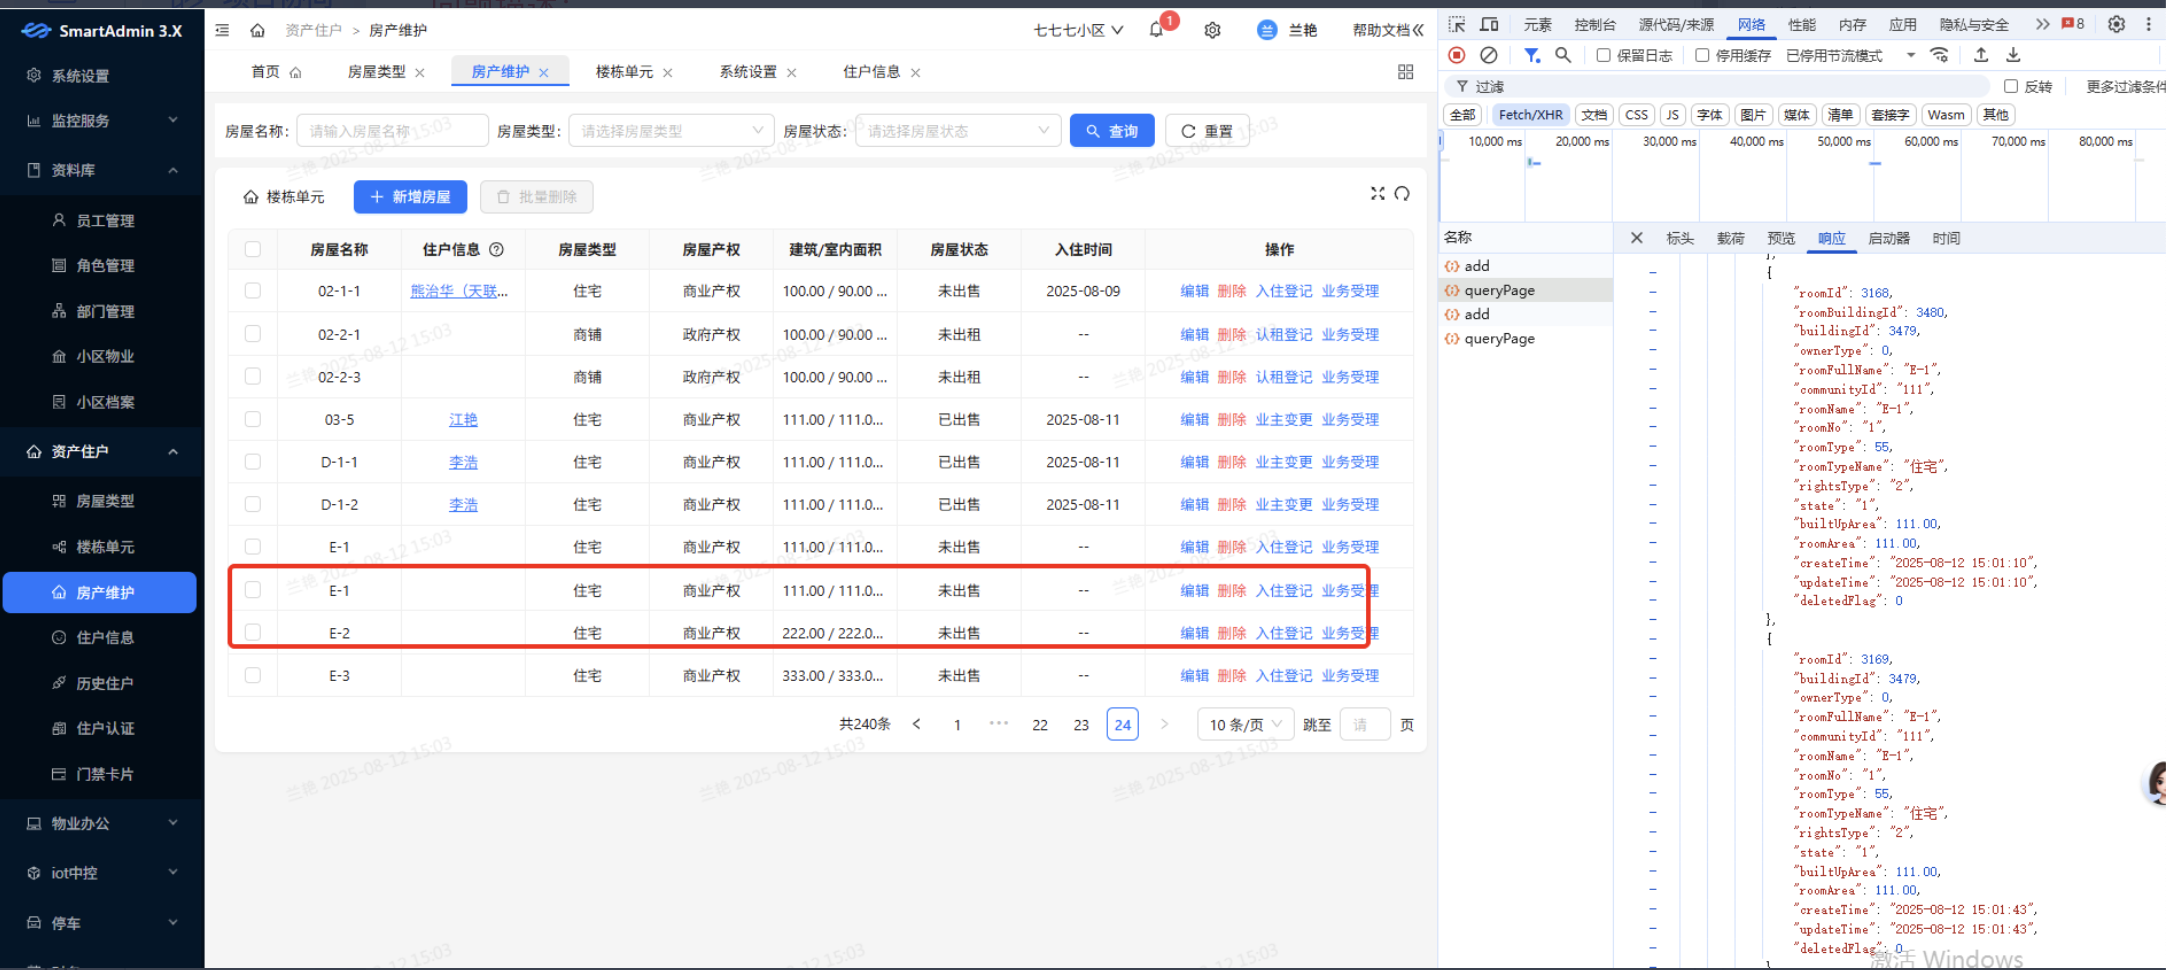Viewport: 2166px width, 970px height.
Task: Enable the 保留日志 checkbox
Action: 1603,55
